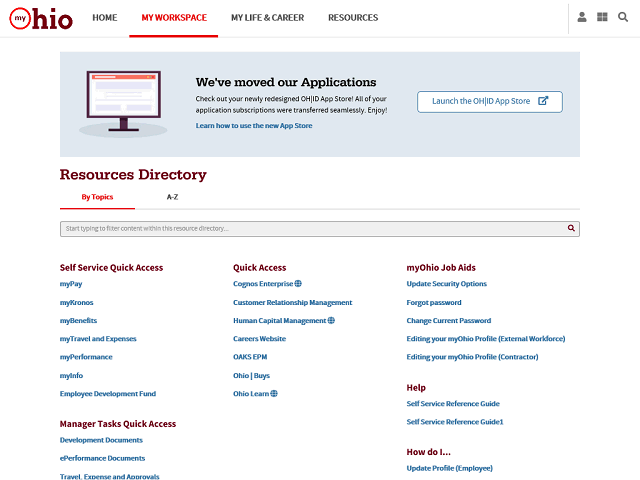The width and height of the screenshot is (640, 480).
Task: Click the myOhio logo
Action: point(41,18)
